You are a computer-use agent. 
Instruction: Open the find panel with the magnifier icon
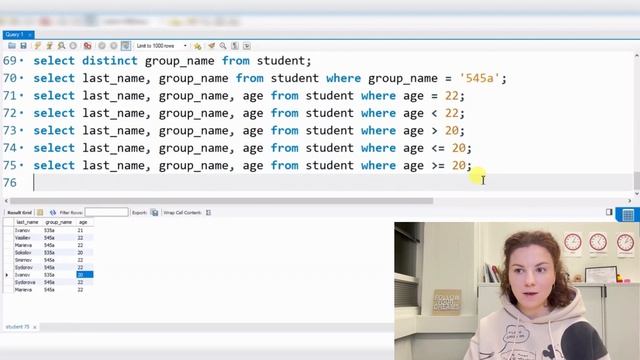pos(223,46)
